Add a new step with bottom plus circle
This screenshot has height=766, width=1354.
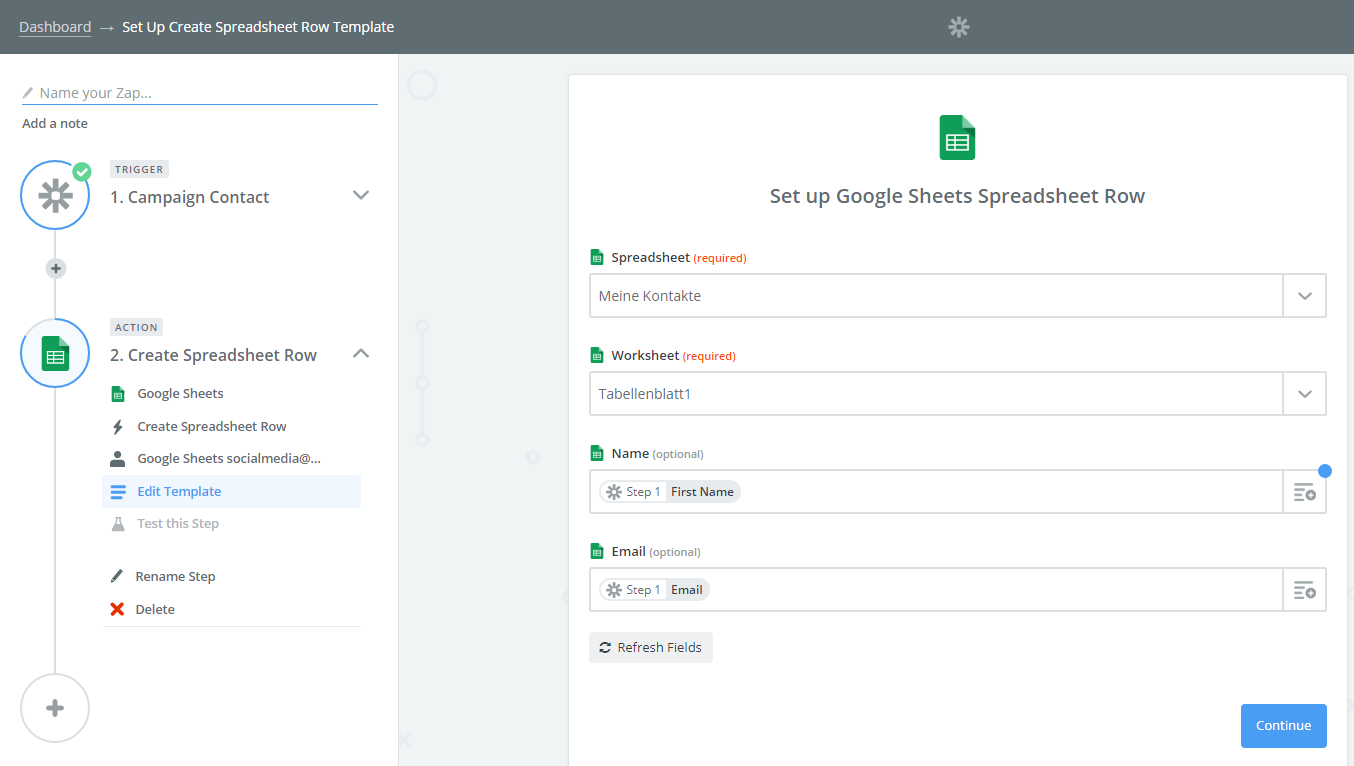55,708
